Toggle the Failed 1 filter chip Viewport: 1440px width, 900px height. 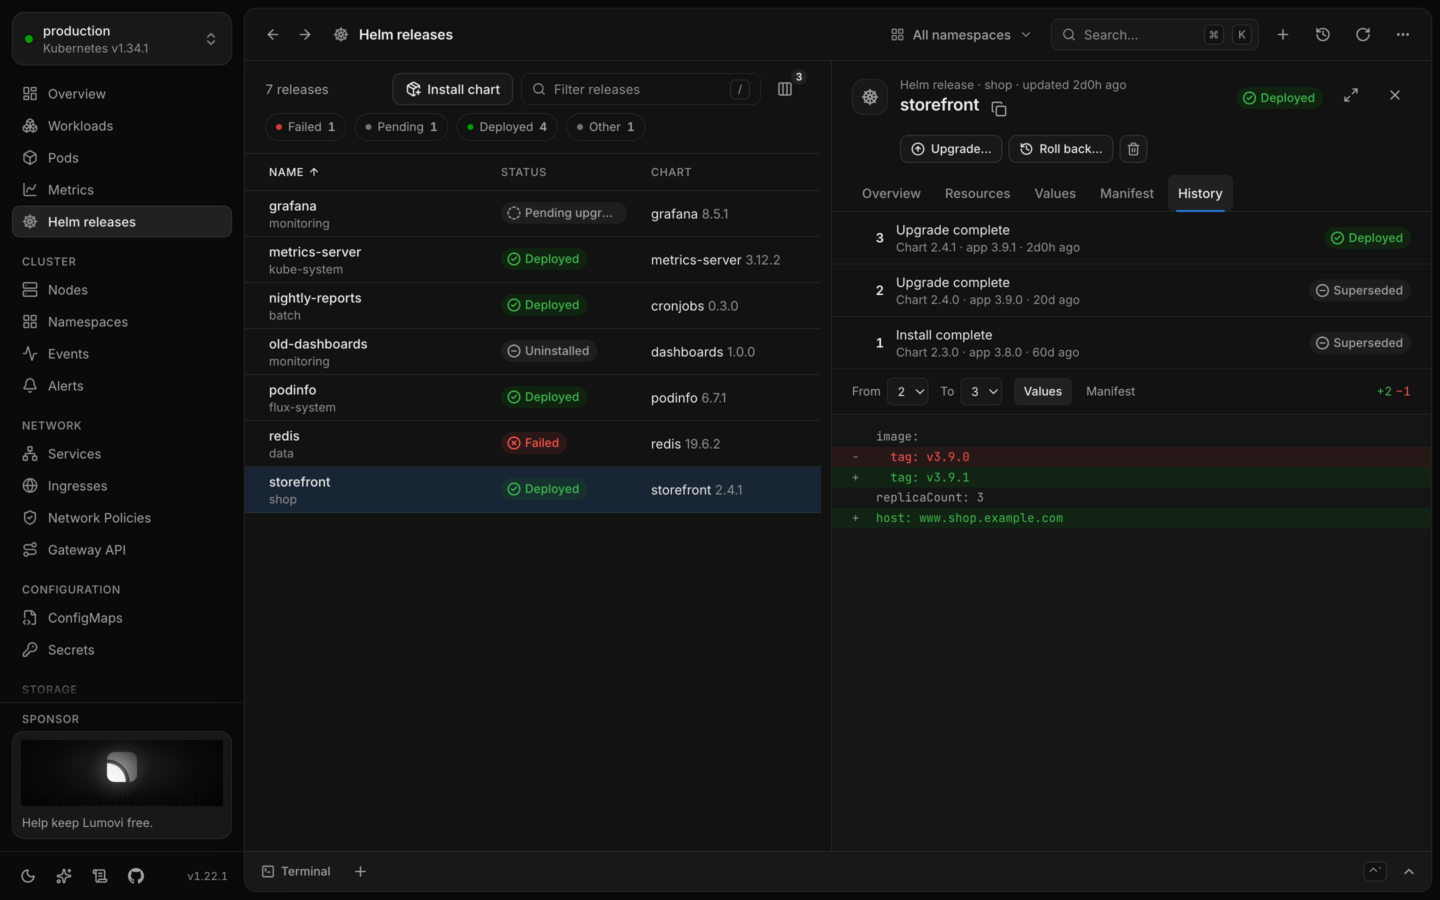306,127
